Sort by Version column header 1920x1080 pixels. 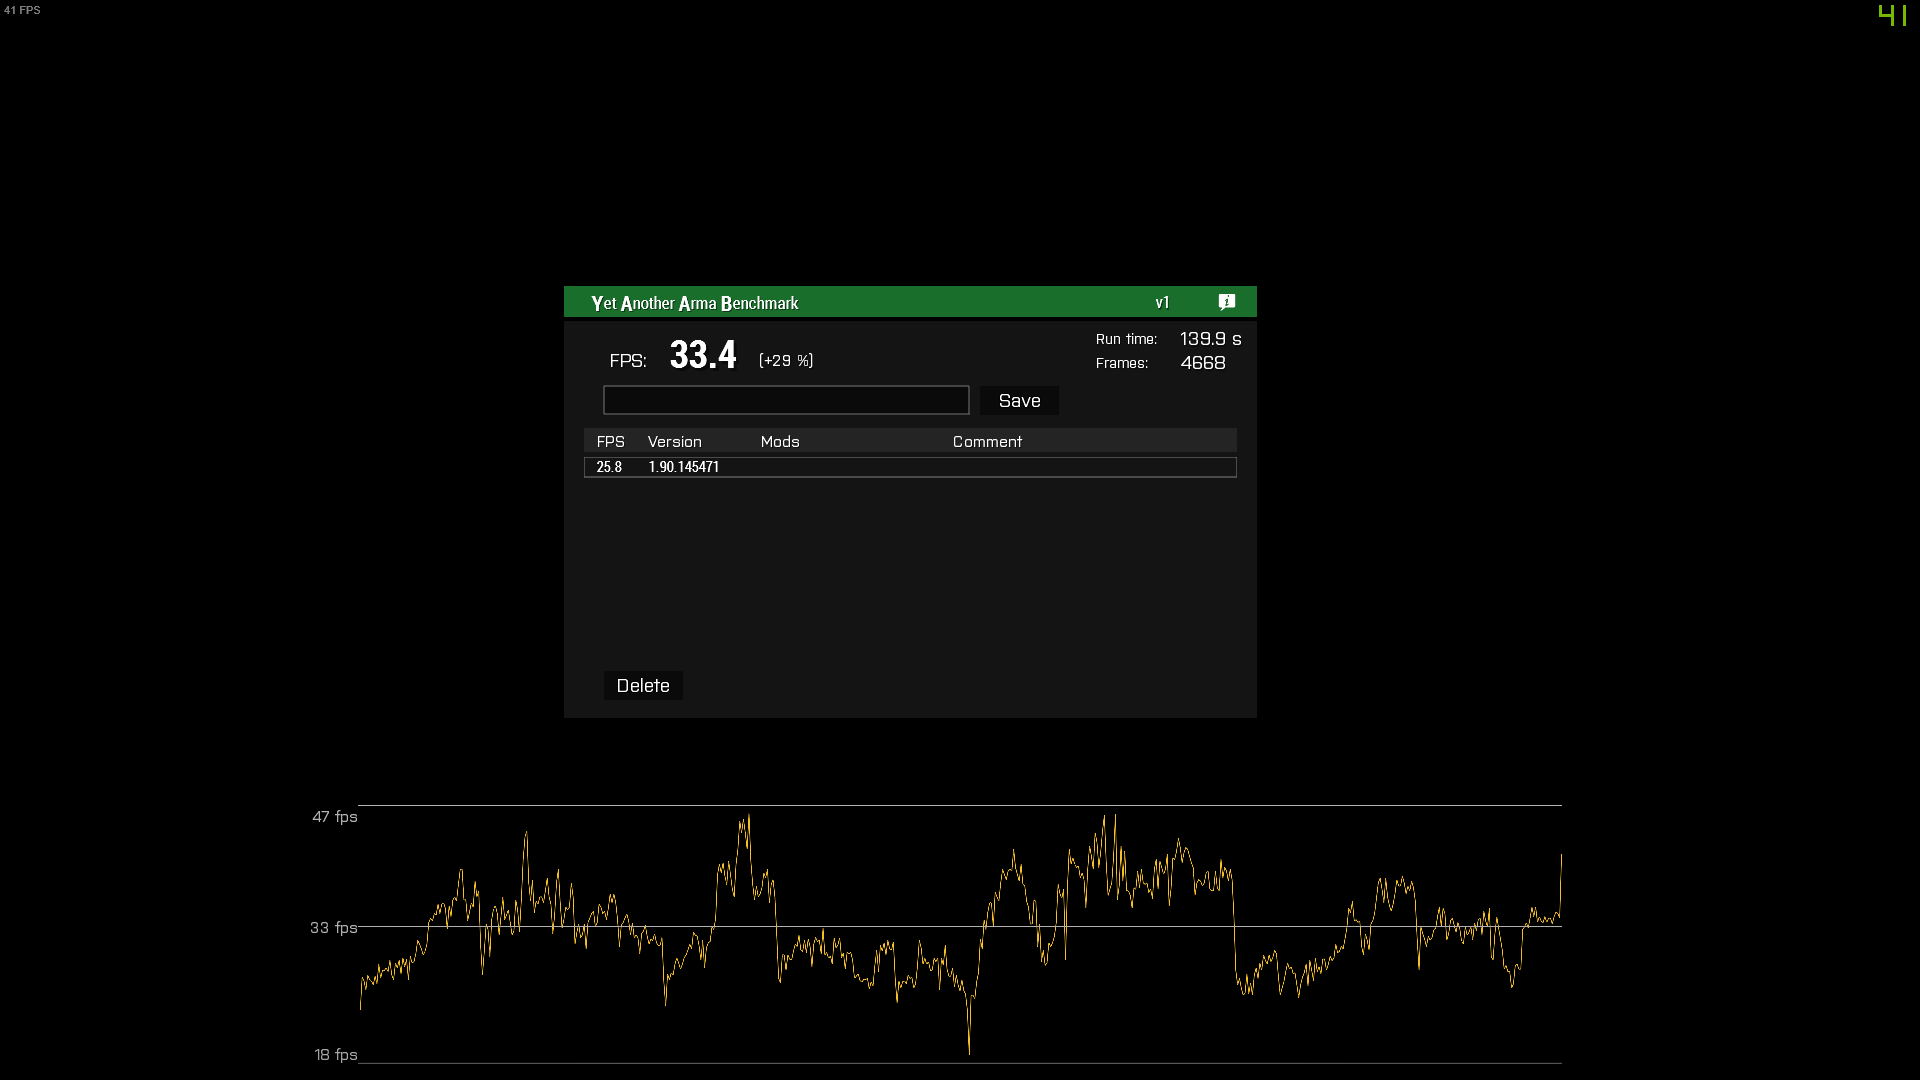click(674, 441)
